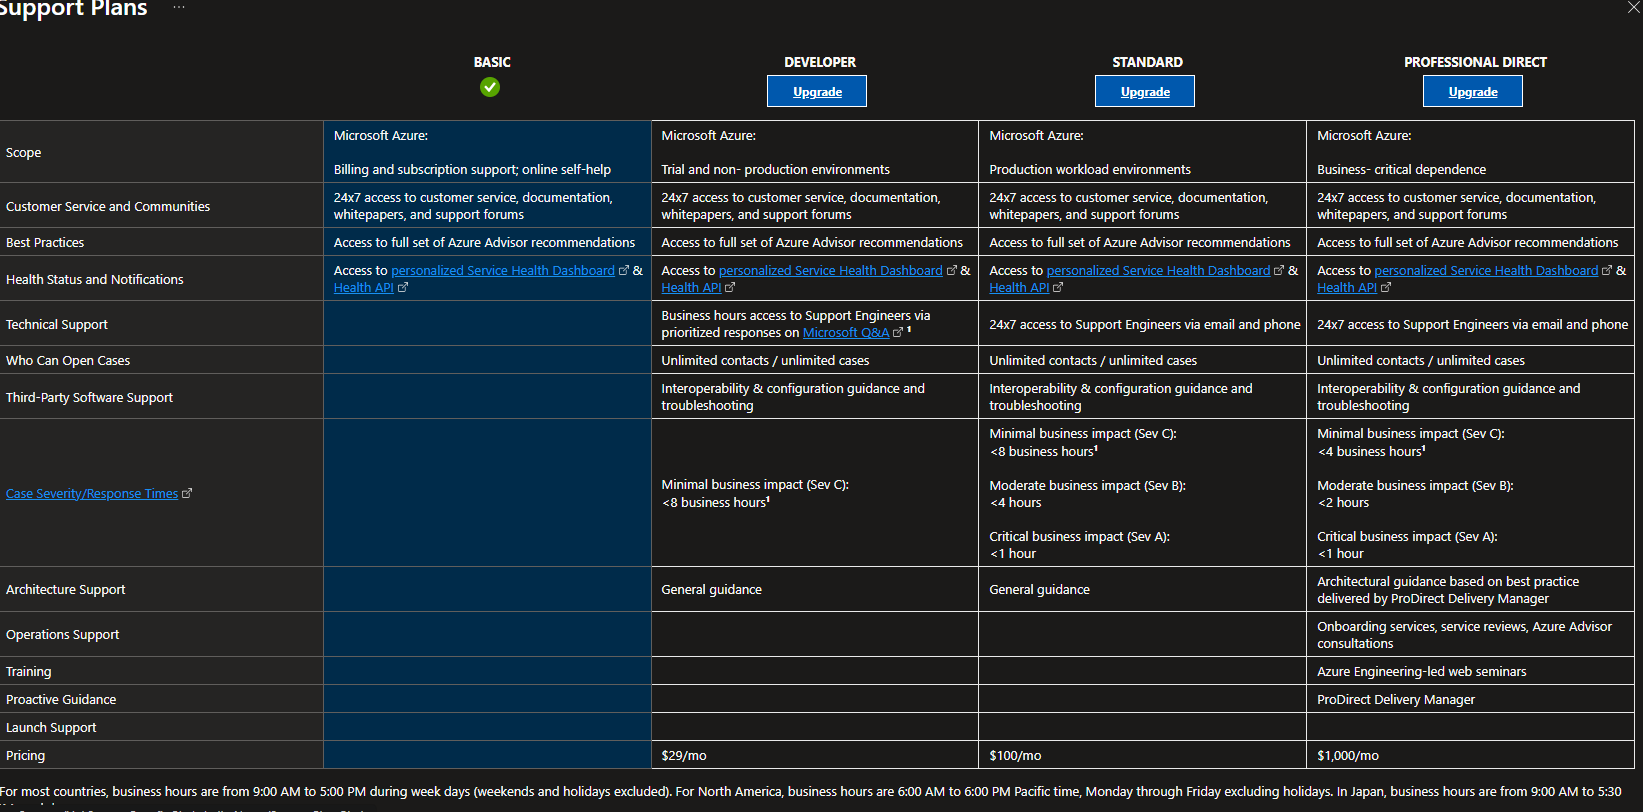Click General guidance in the Developer column
Viewport: 1643px width, 812px height.
[x=712, y=590]
